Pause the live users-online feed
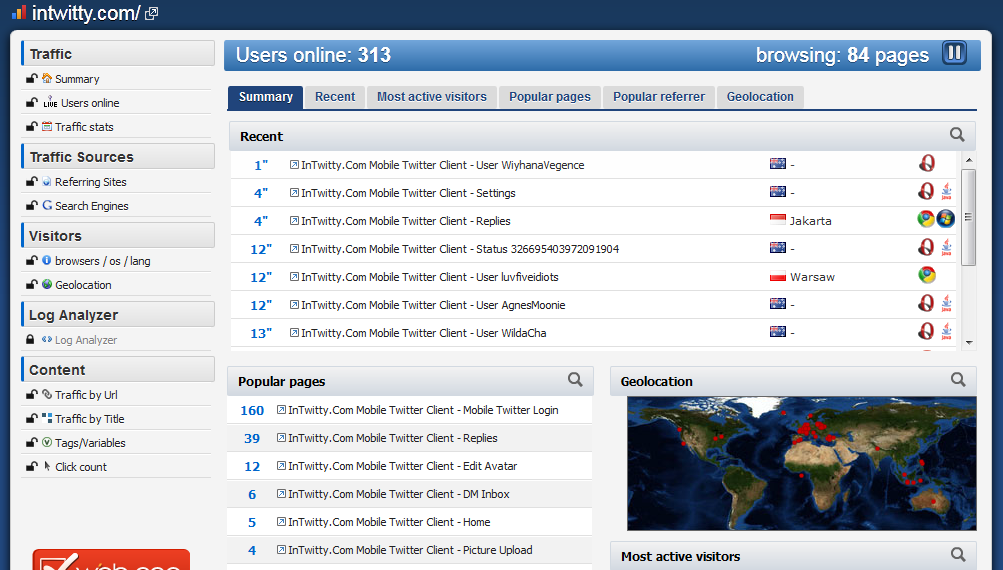1003x570 pixels. [954, 53]
